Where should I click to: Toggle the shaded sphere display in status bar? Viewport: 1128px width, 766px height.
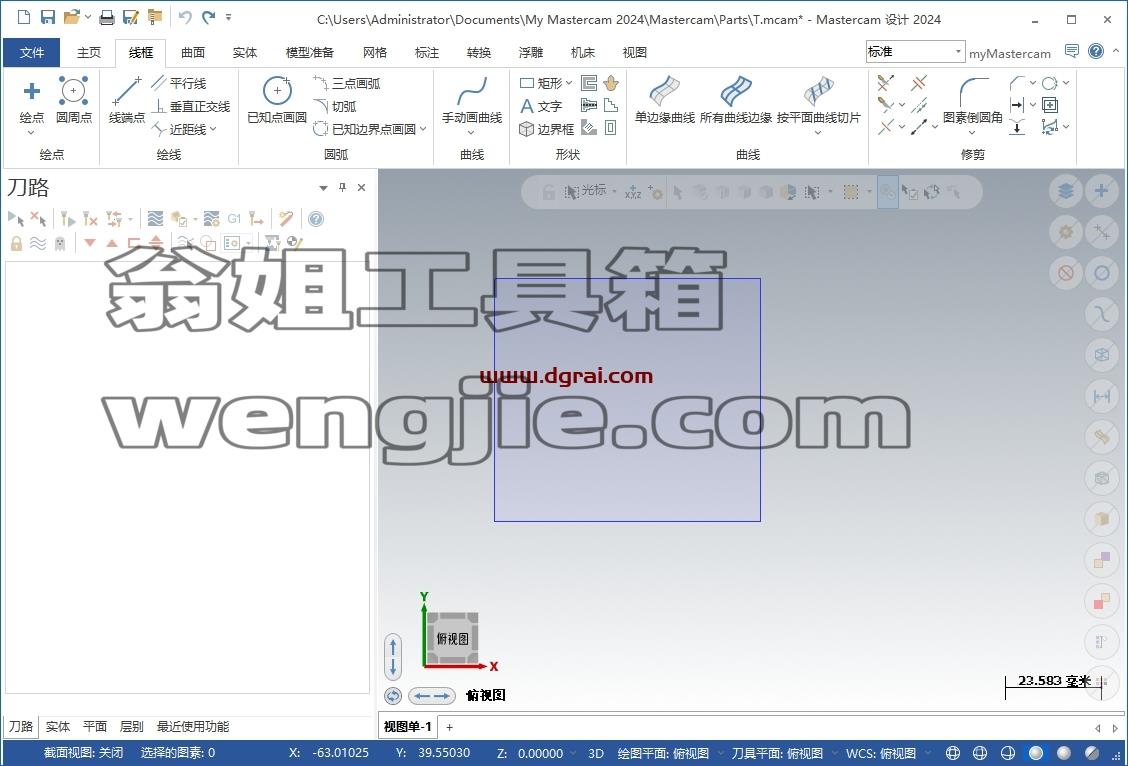[1036, 753]
